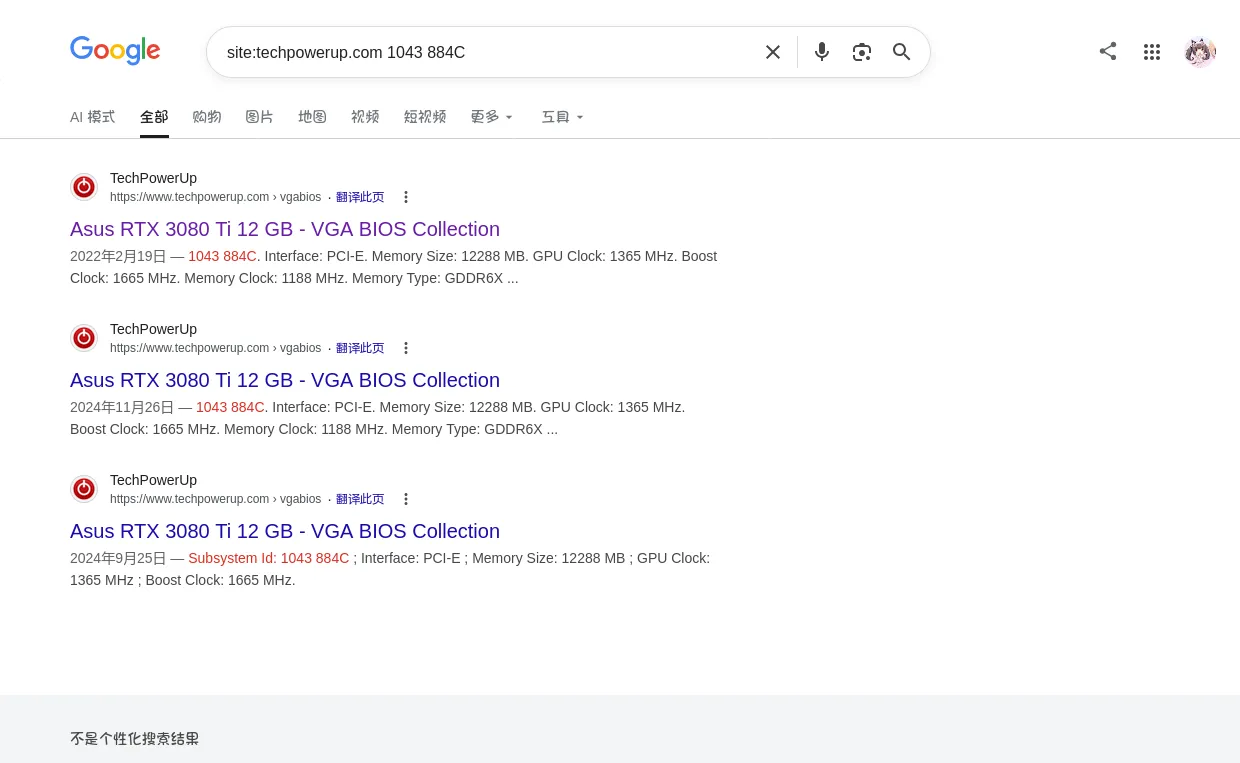Click URL text of 2024年9月25日 result
Screen dimensions: 1240x763
[215, 499]
